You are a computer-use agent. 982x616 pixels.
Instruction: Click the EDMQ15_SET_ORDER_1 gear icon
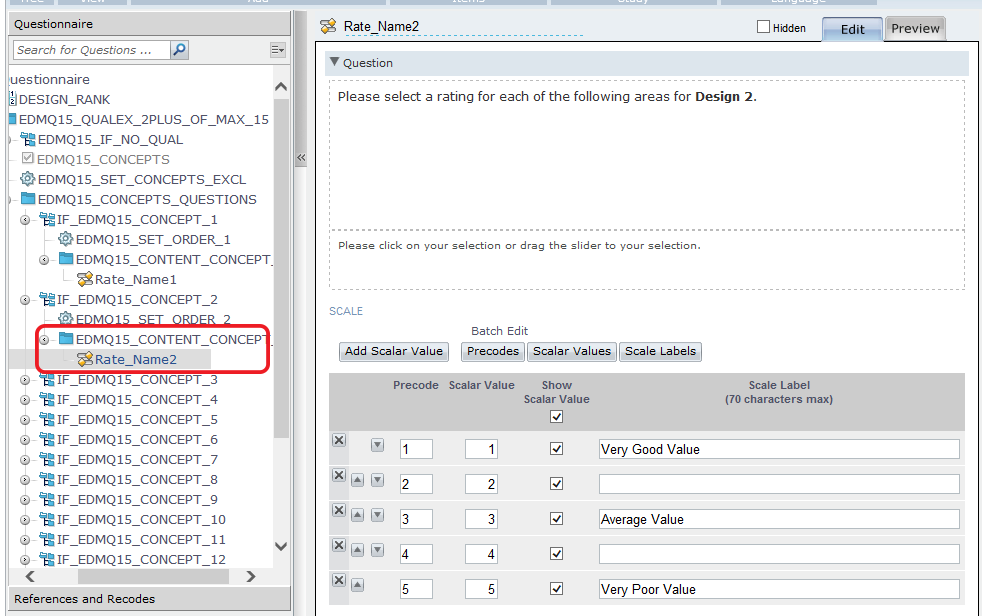pos(66,239)
